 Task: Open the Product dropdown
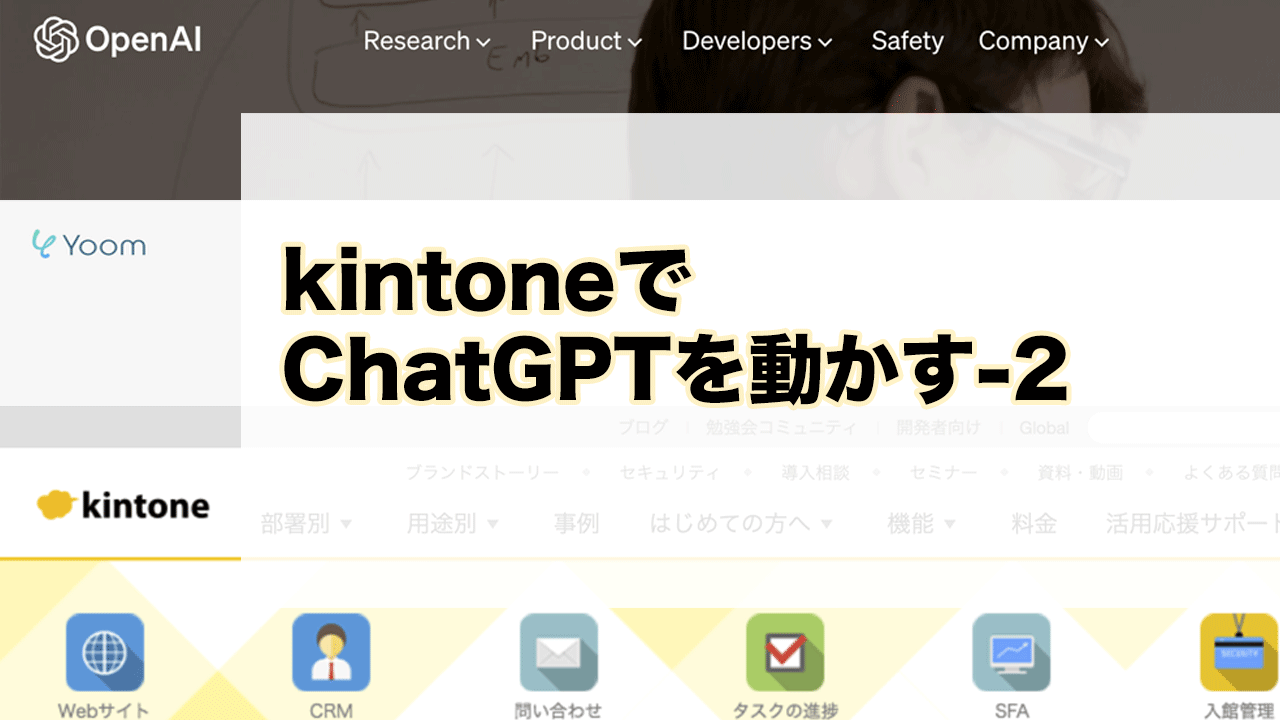point(587,42)
